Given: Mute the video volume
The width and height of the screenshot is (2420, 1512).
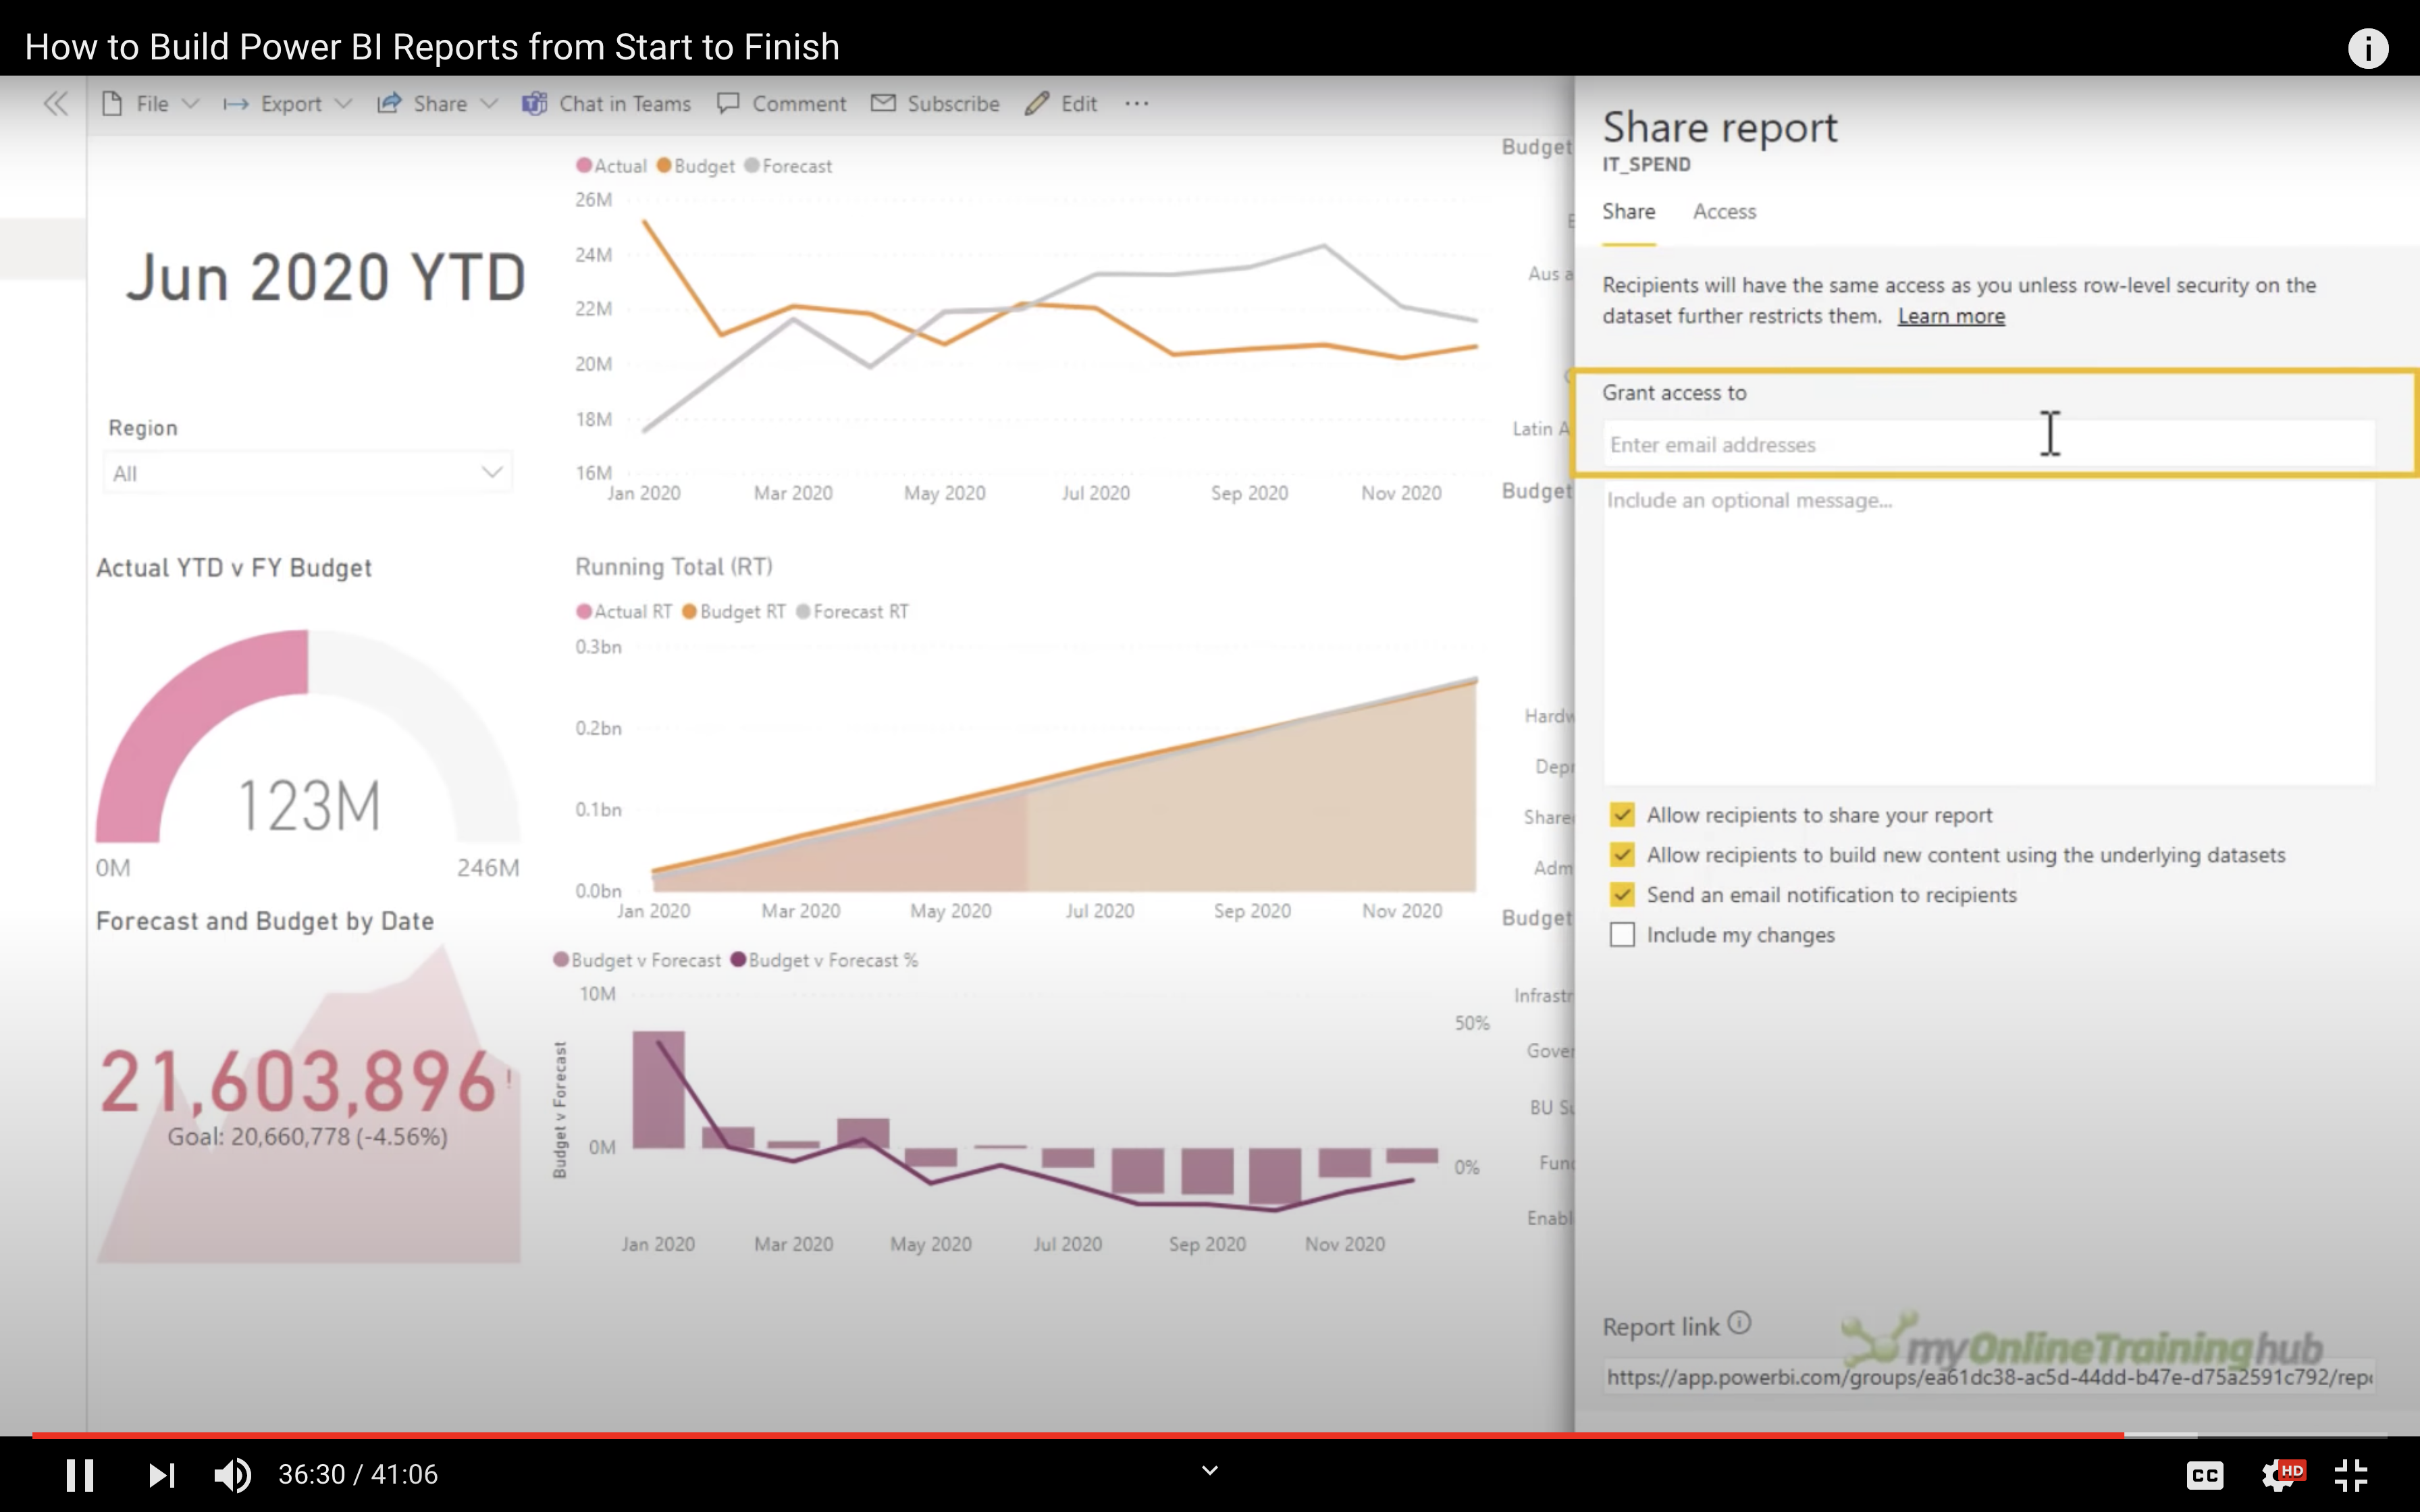Looking at the screenshot, I should pos(233,1474).
